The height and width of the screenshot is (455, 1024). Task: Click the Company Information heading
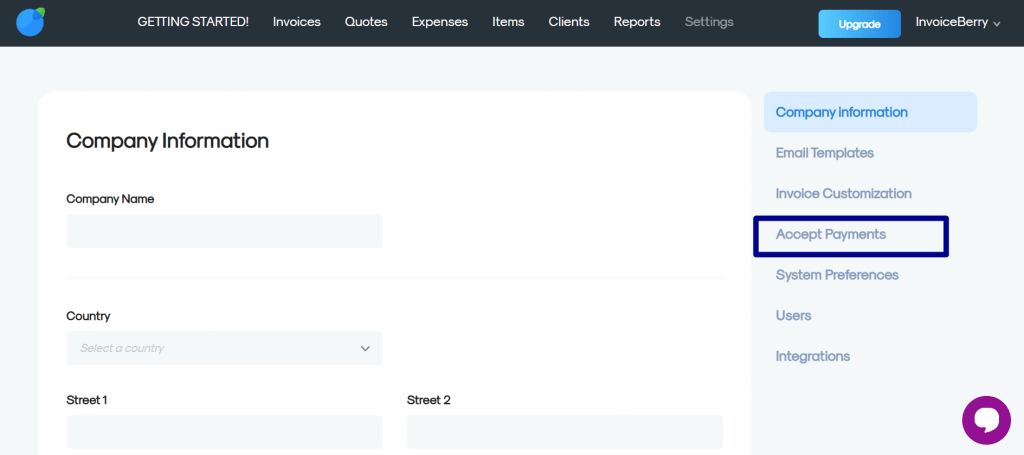point(167,141)
